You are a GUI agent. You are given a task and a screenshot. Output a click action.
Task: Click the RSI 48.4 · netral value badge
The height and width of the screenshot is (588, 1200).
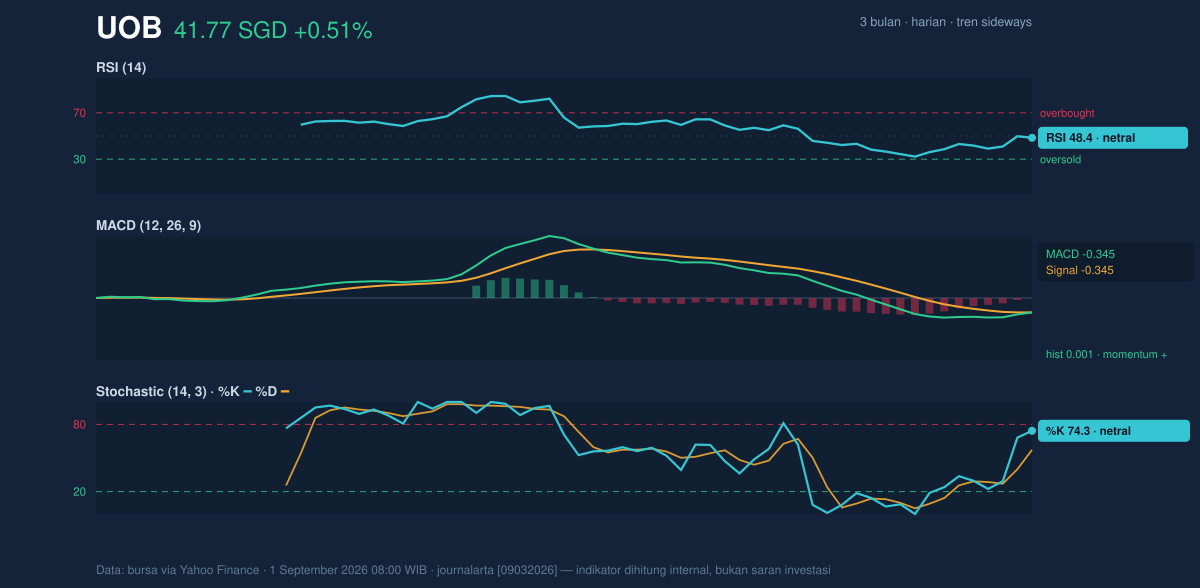tap(1113, 138)
